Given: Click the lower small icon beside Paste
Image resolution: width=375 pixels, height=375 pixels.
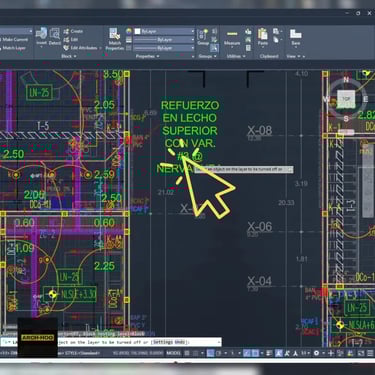Looking at the screenshot, I should [276, 40].
